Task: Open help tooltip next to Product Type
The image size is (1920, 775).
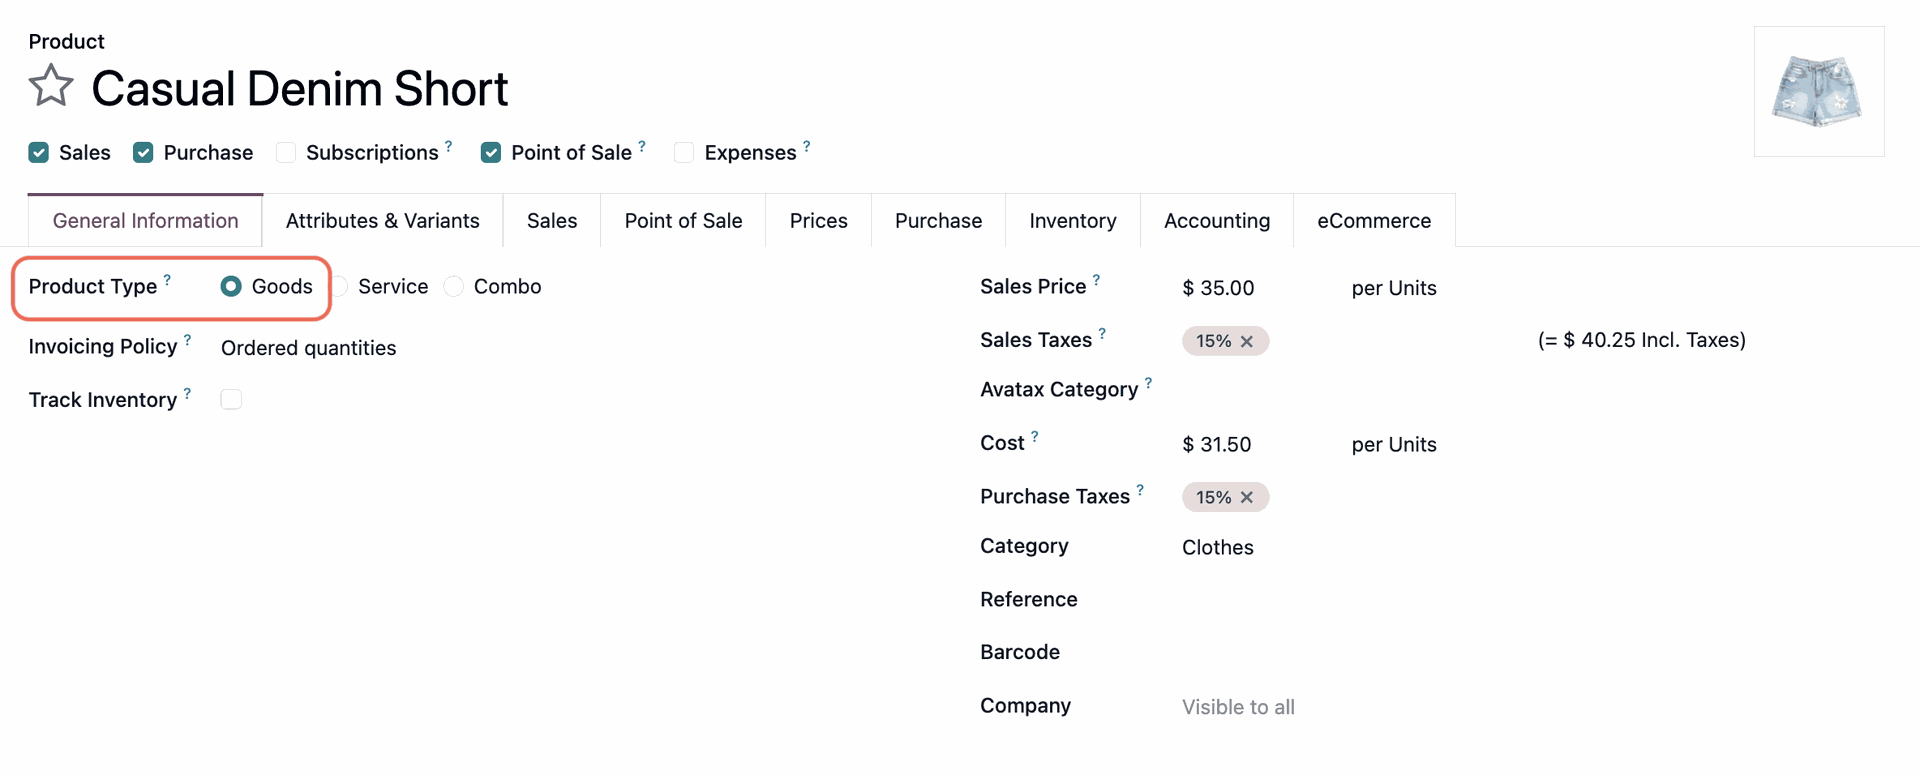Action: click(167, 280)
